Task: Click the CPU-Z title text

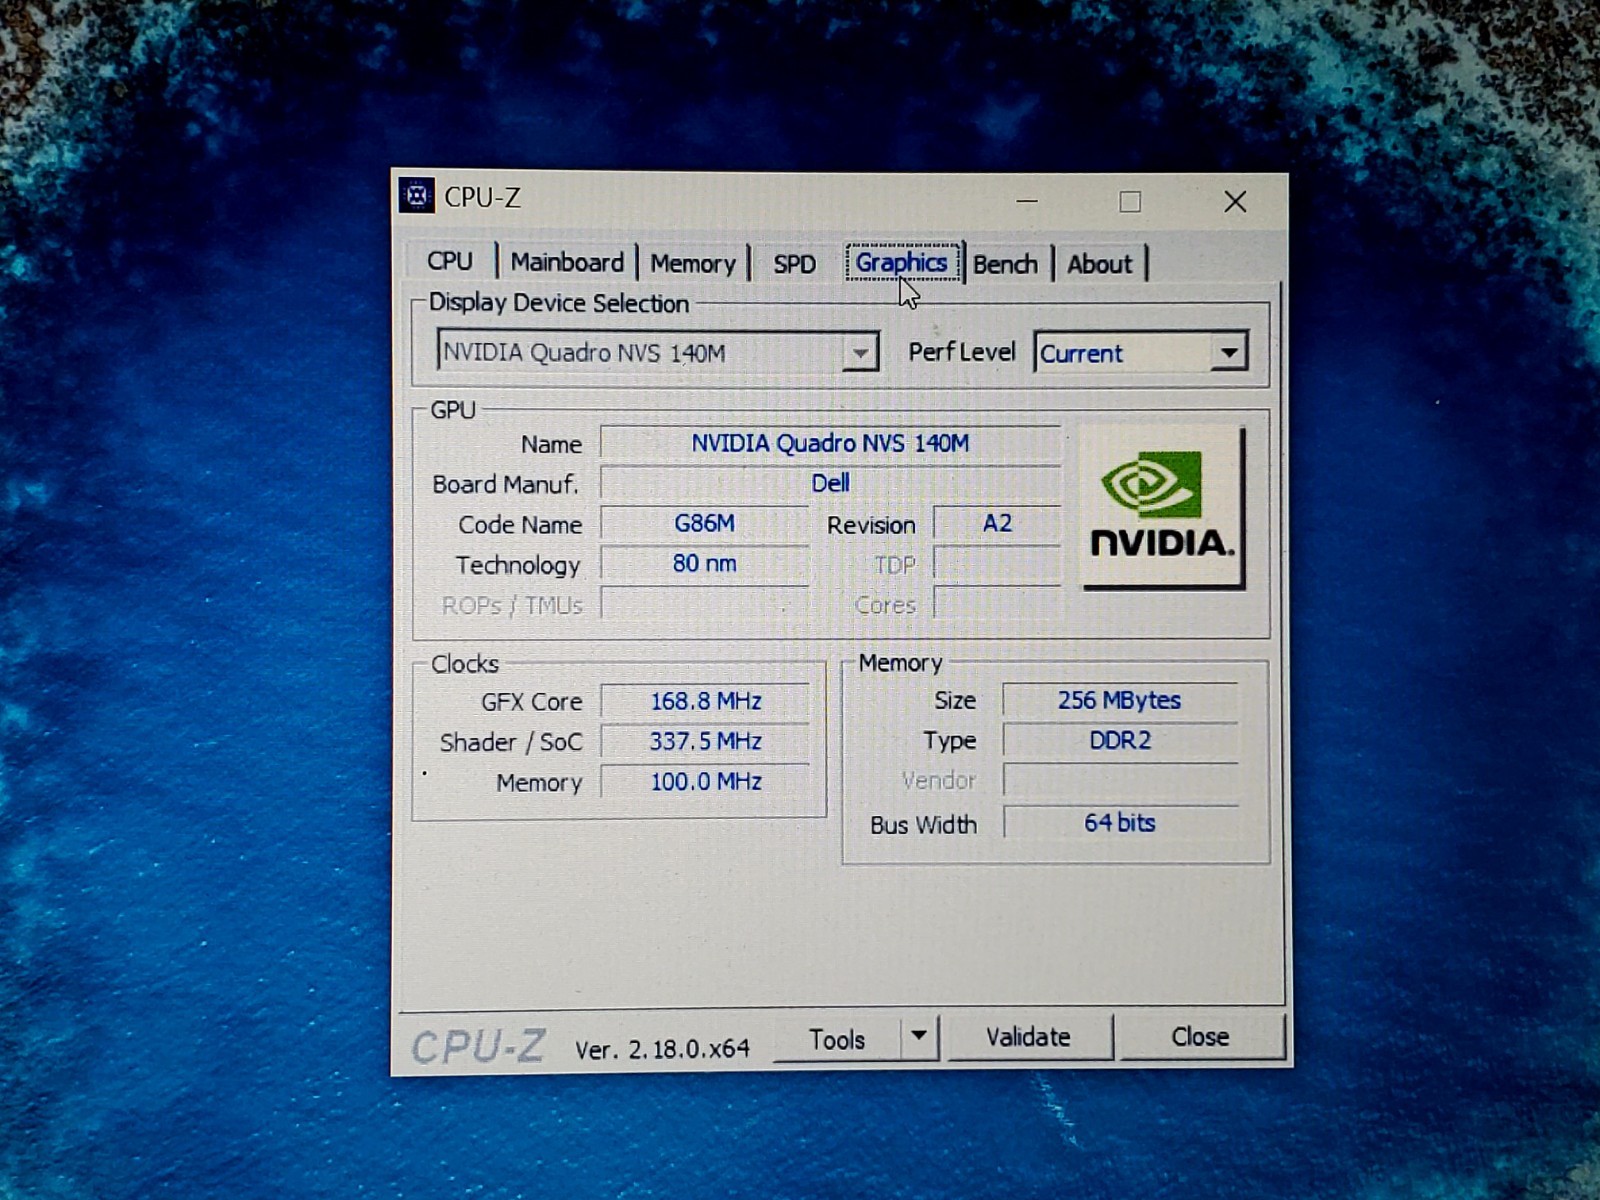Action: [482, 197]
